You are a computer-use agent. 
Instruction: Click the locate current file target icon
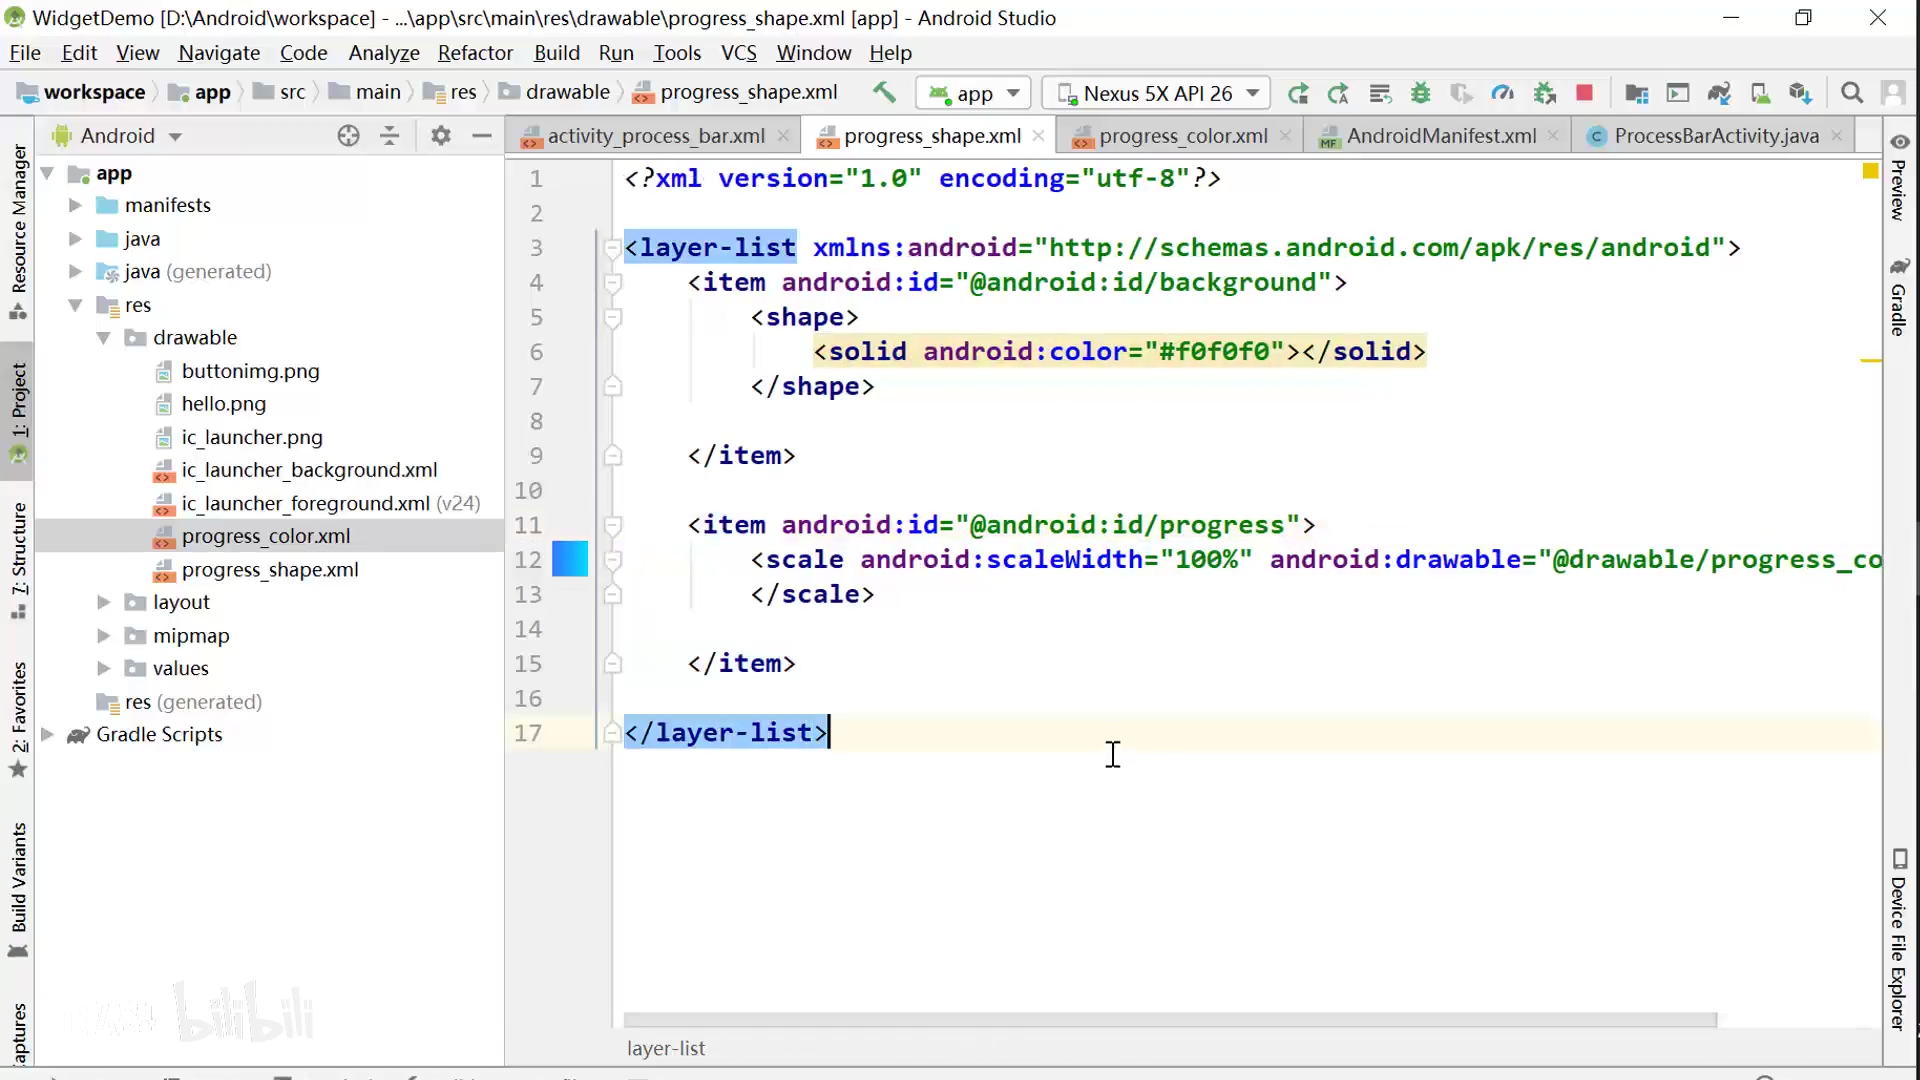coord(348,136)
